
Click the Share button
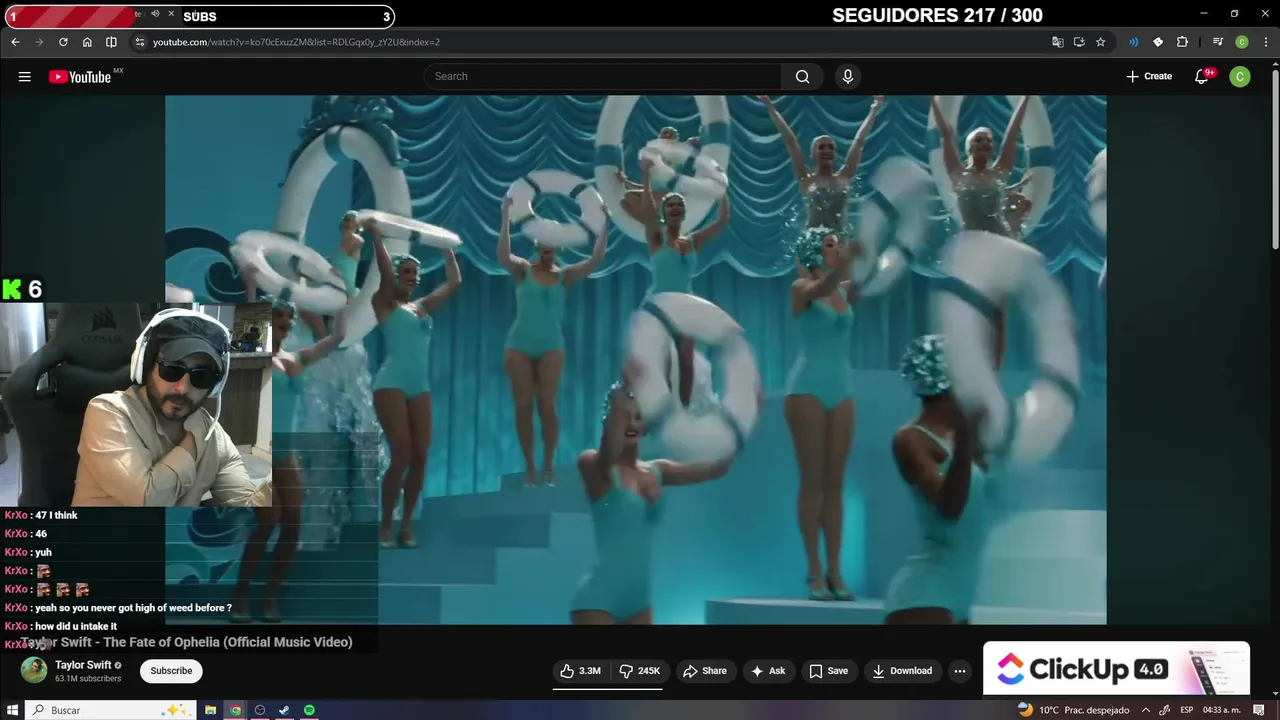coord(705,671)
